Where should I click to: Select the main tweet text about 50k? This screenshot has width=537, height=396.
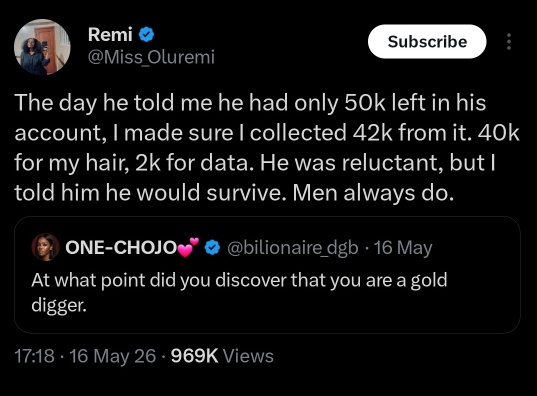(266, 148)
